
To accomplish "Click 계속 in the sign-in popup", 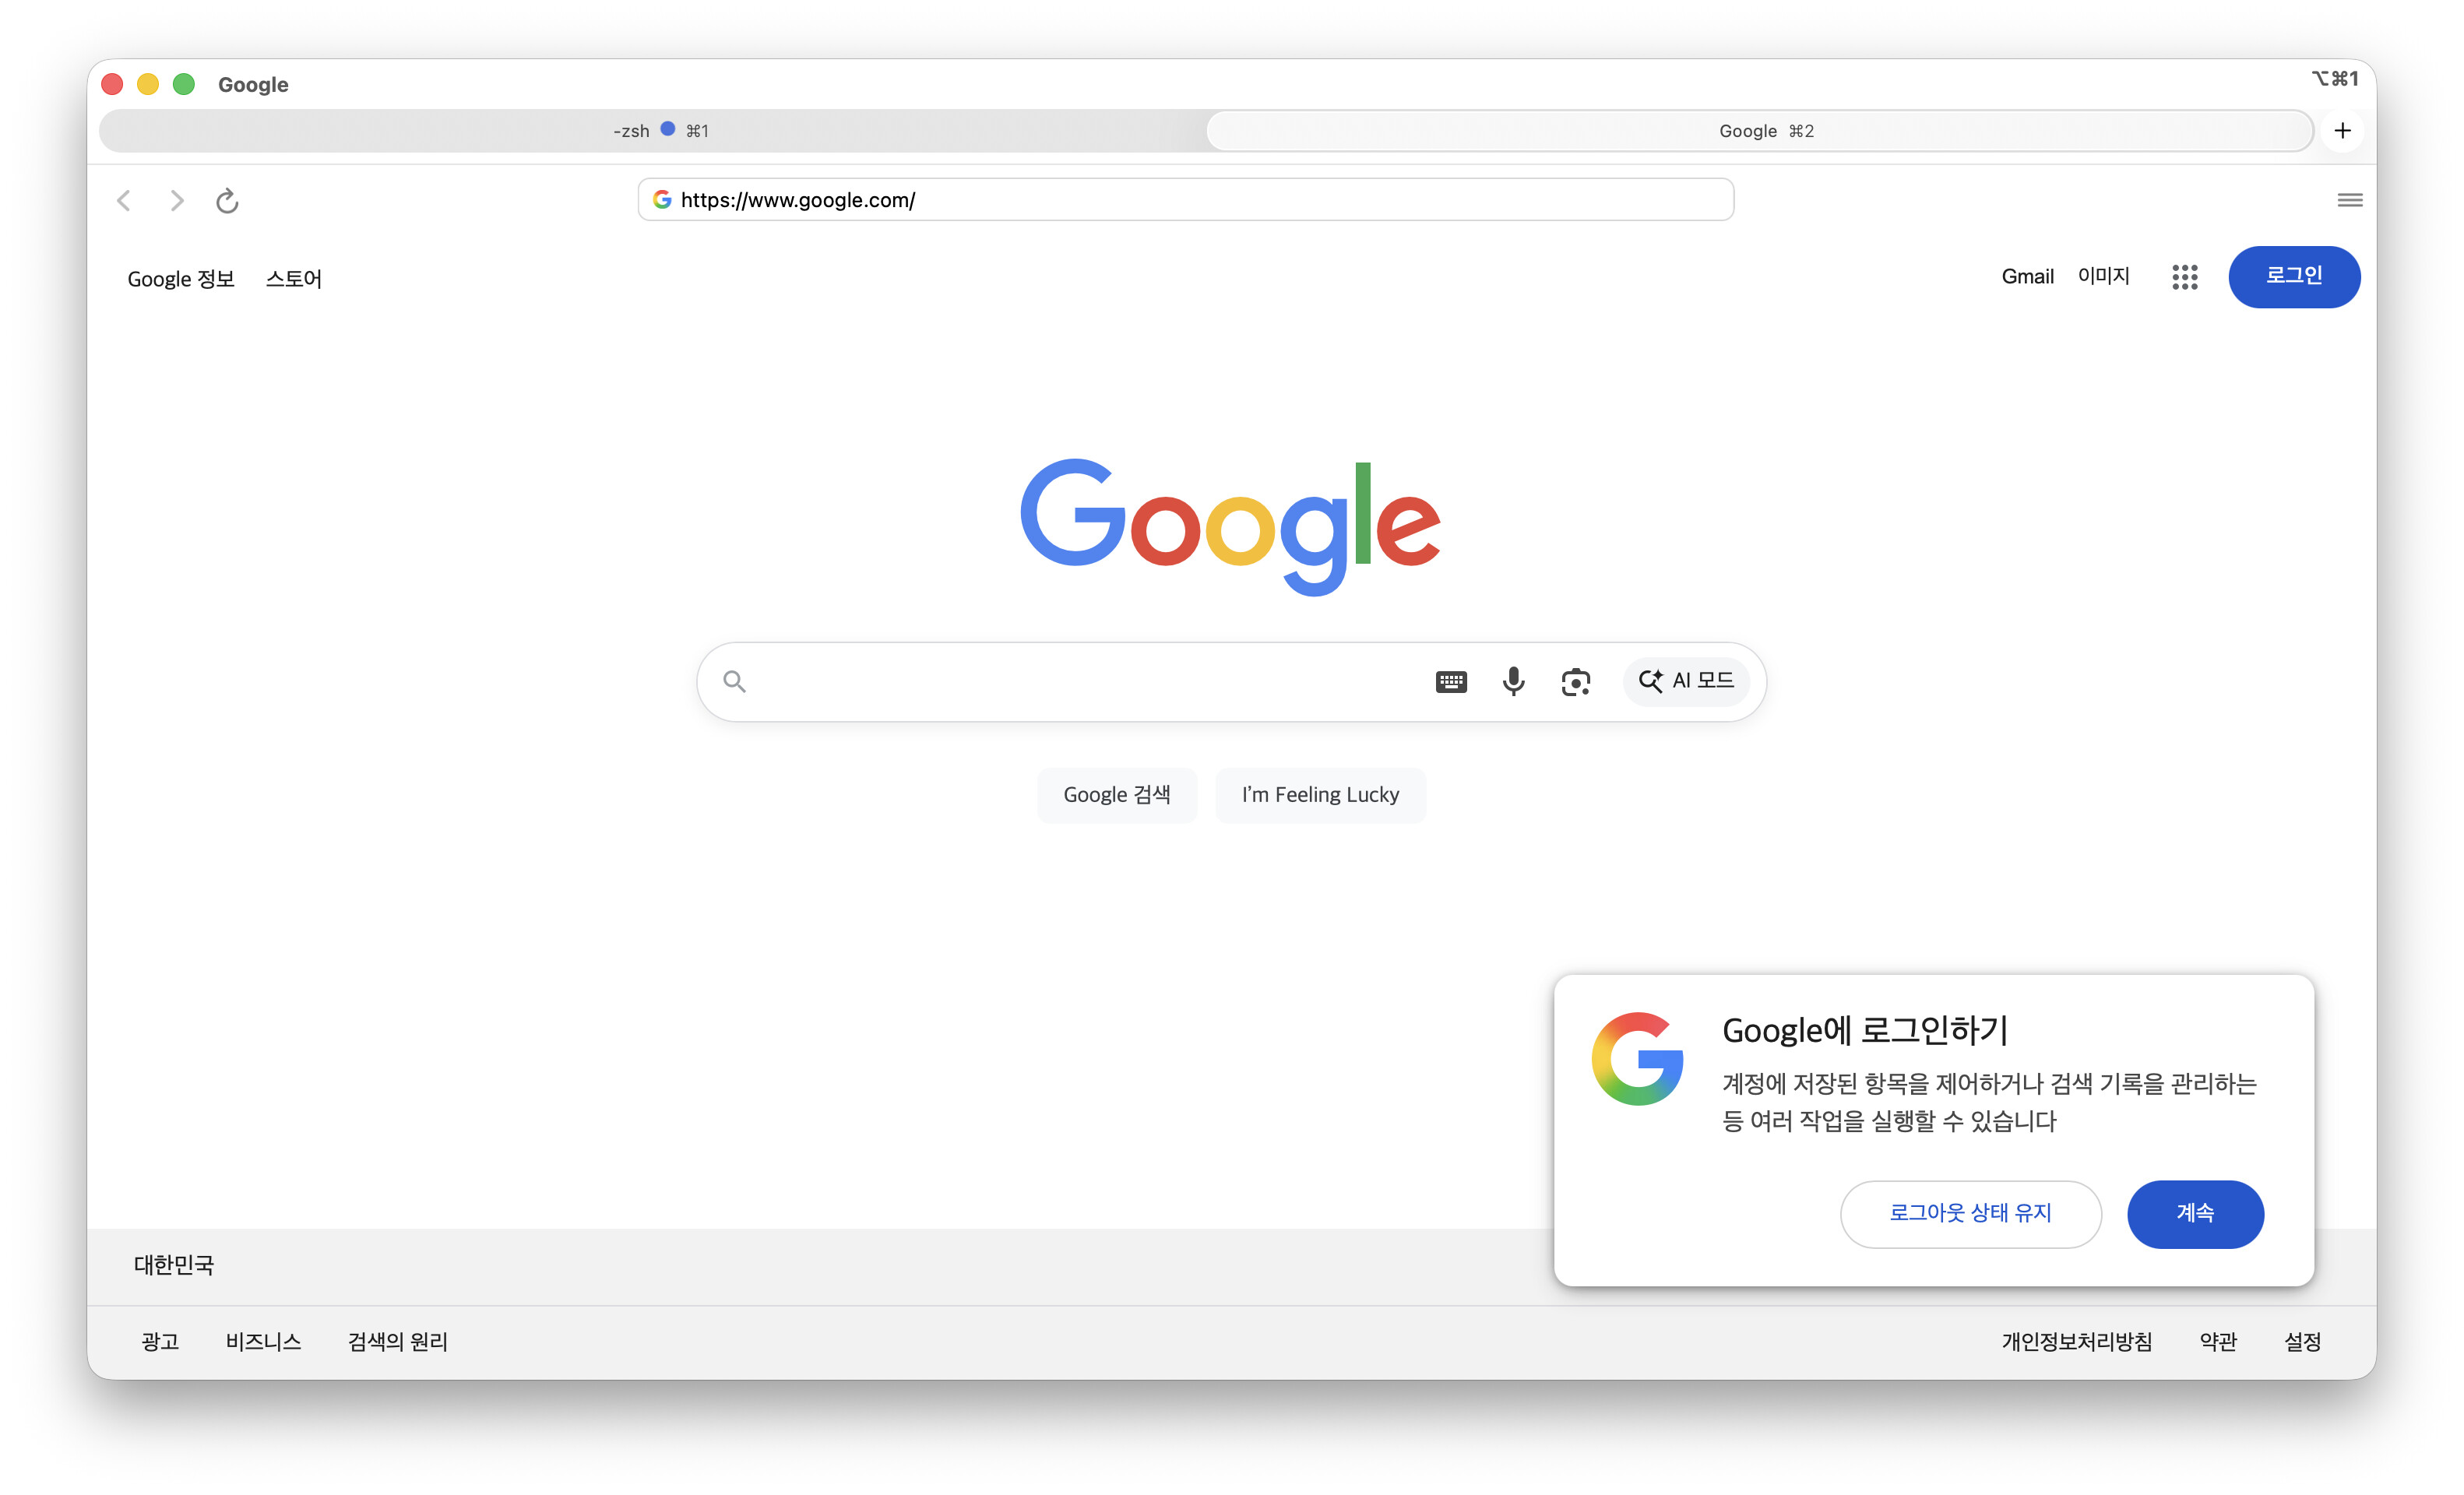I will 2195,1214.
